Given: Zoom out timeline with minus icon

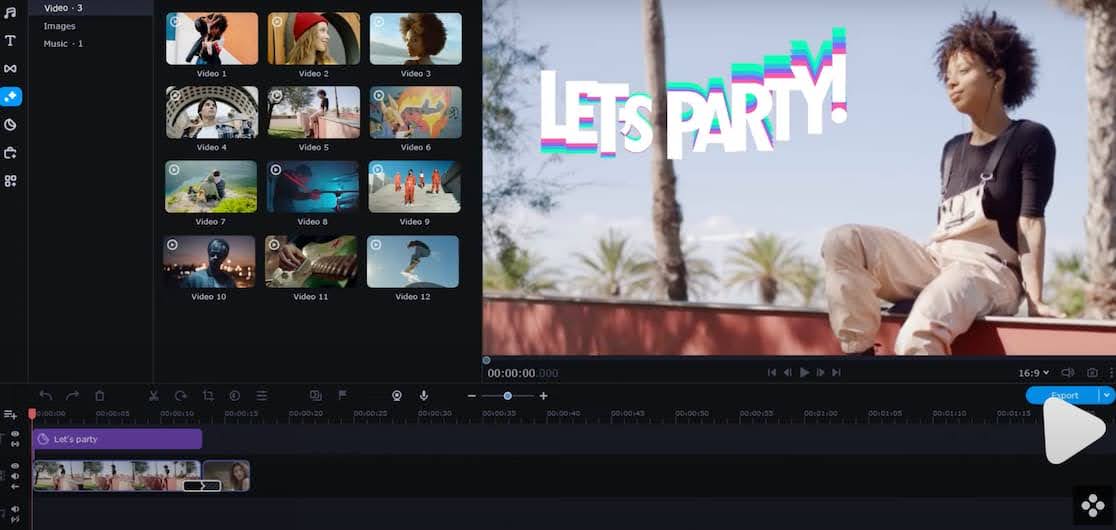Looking at the screenshot, I should (x=471, y=396).
